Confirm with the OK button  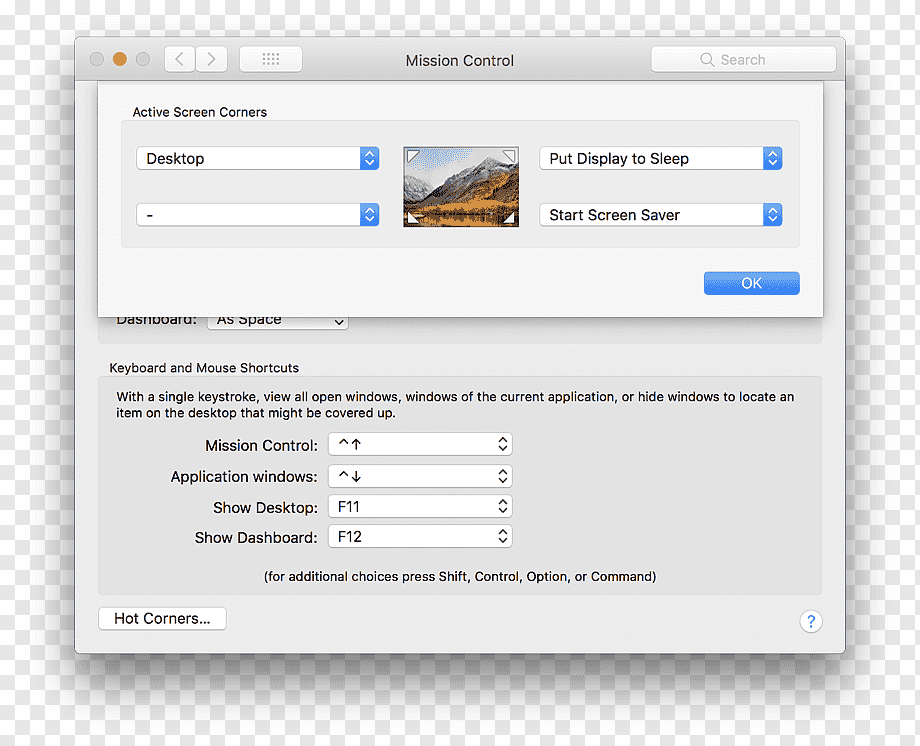pos(752,283)
